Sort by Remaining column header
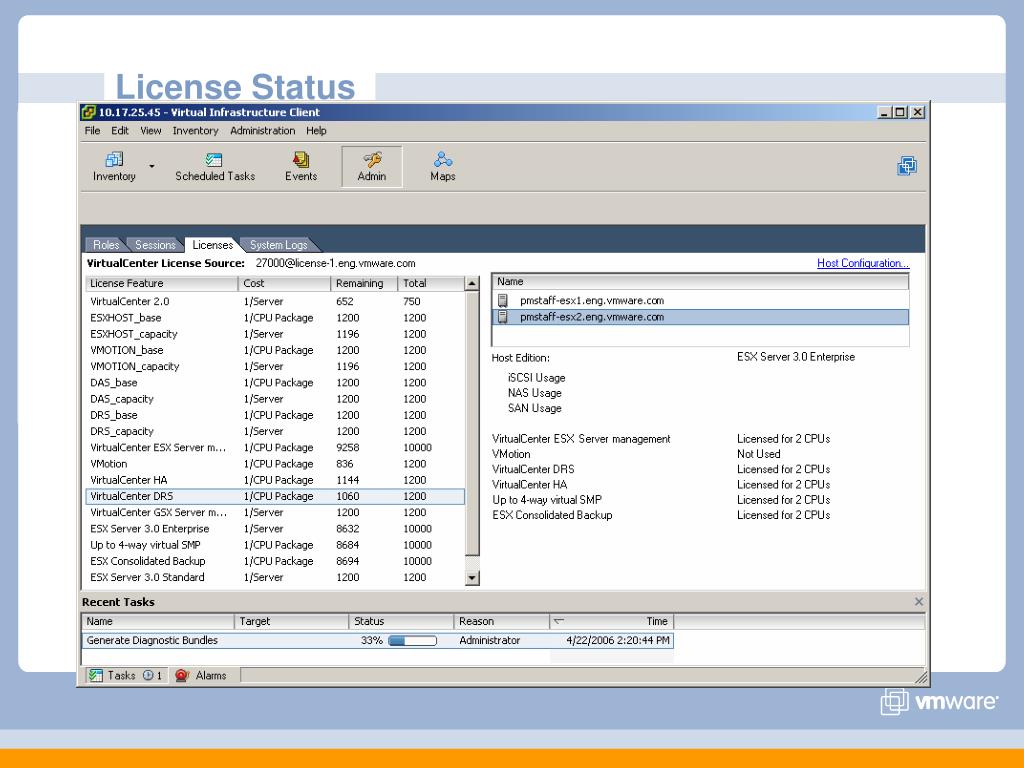The width and height of the screenshot is (1024, 768). [364, 283]
